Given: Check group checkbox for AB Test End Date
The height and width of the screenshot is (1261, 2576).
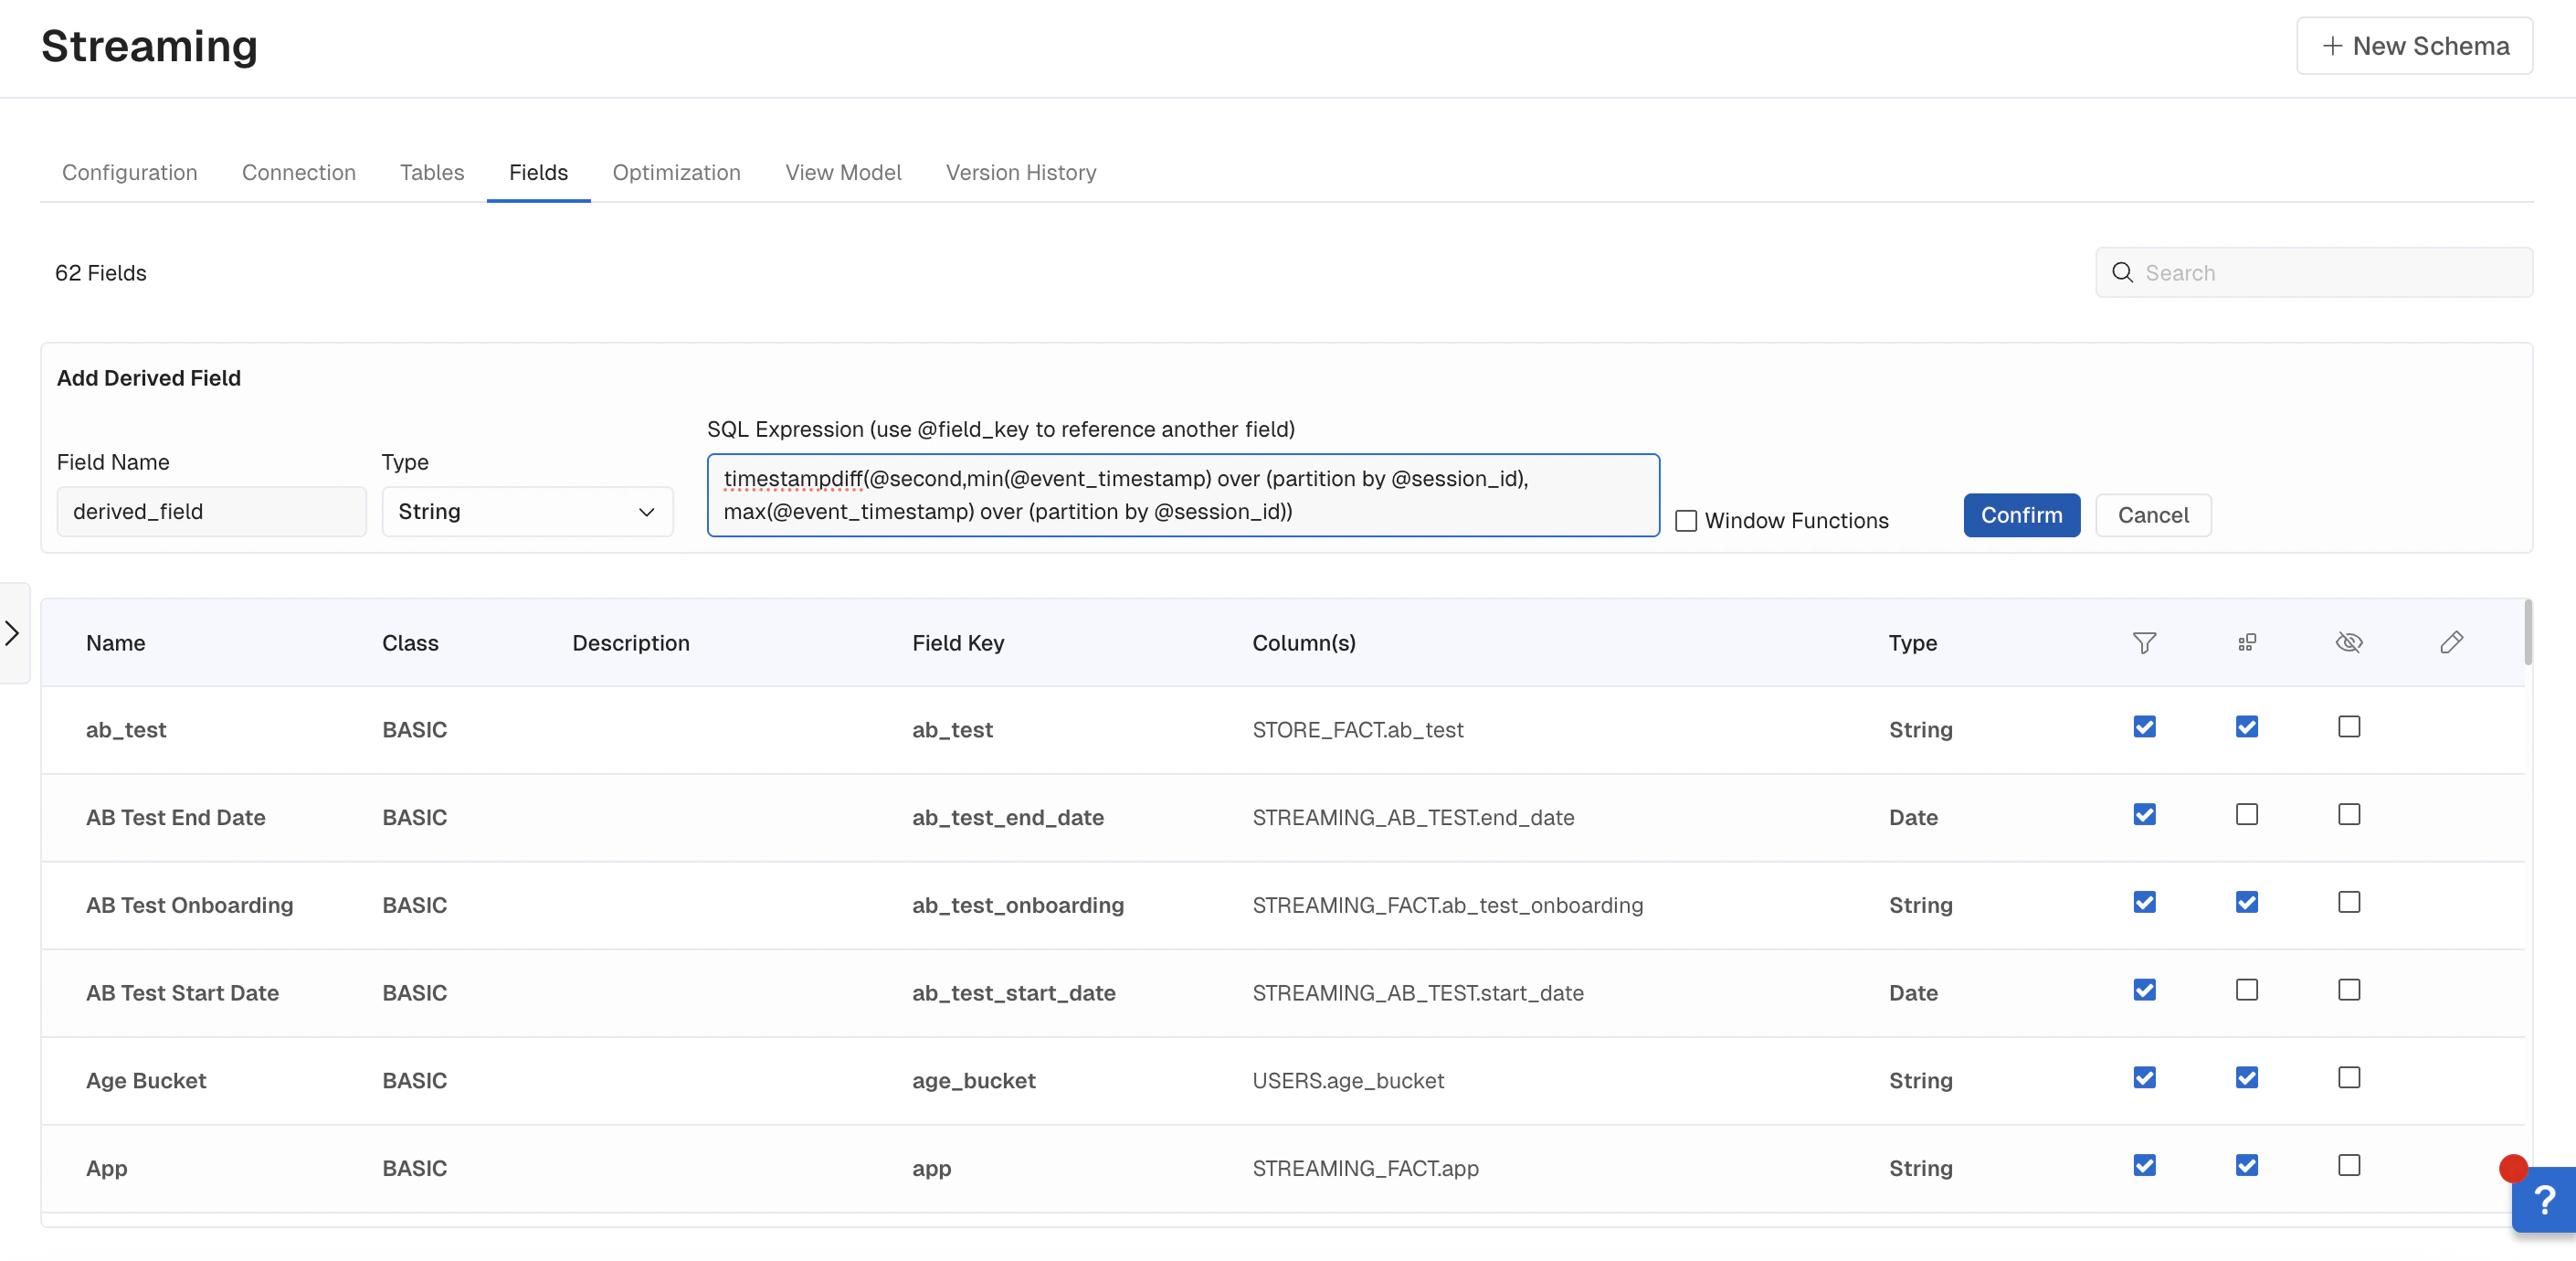Looking at the screenshot, I should coord(2246,815).
